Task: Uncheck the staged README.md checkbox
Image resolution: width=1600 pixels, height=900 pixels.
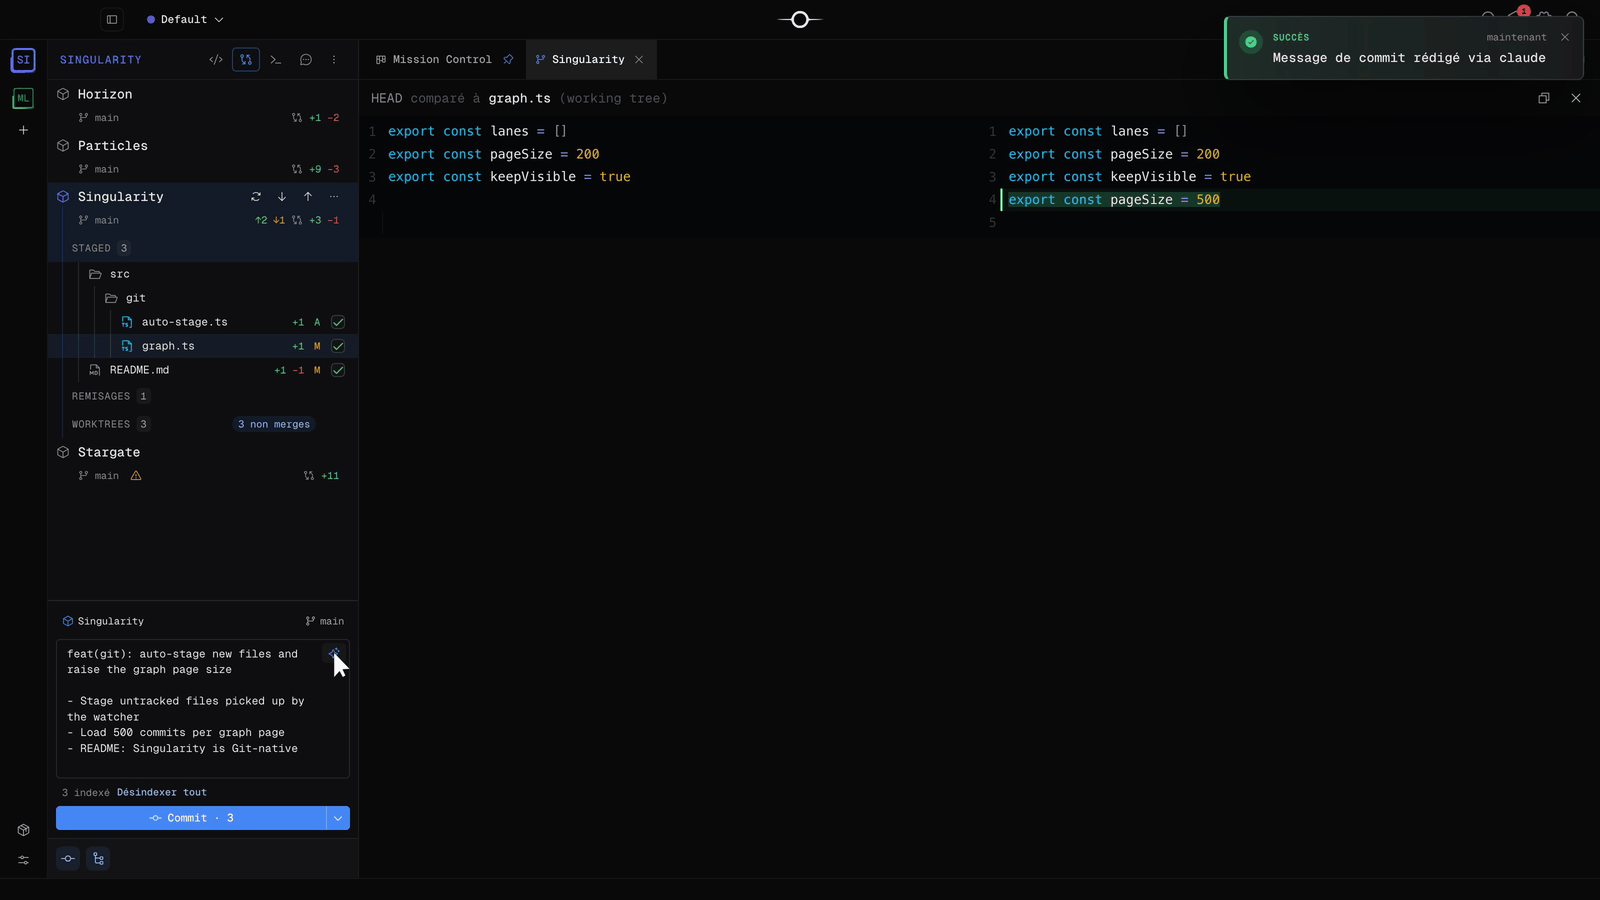Action: pyautogui.click(x=338, y=370)
